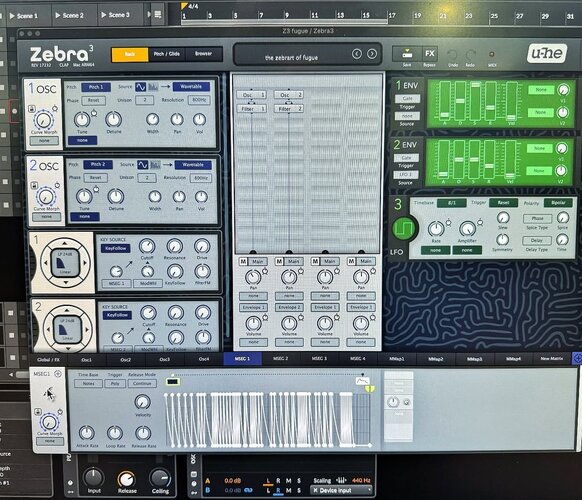Image resolution: width=582 pixels, height=500 pixels.
Task: Toggle the MSEG Release Mode Continue button
Action: click(x=142, y=383)
